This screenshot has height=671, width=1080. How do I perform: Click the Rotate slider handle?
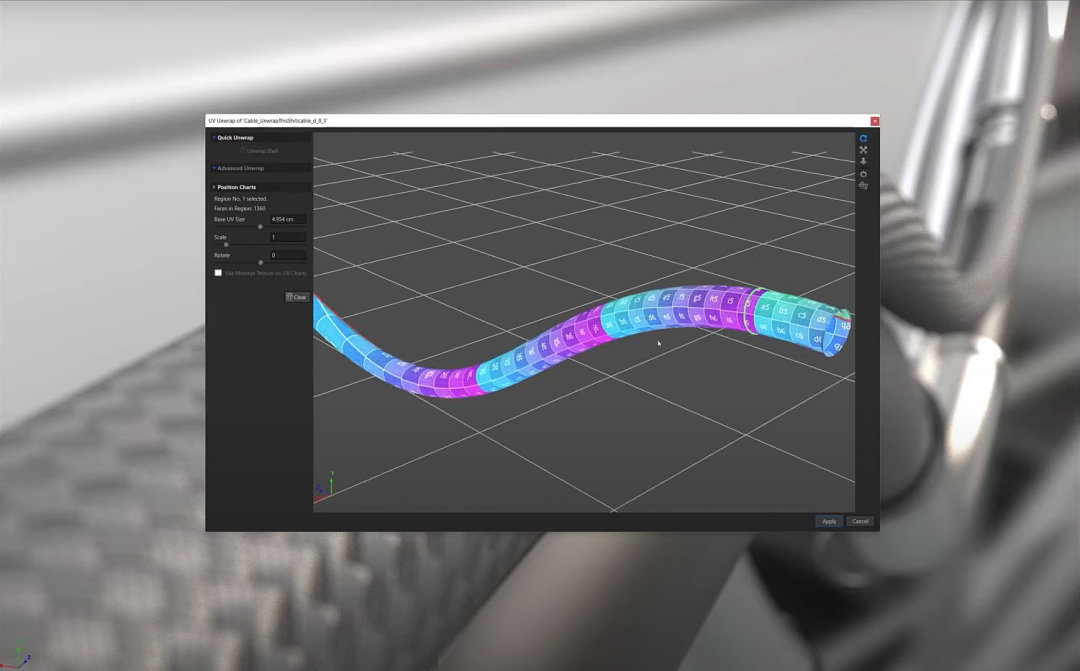pos(260,262)
